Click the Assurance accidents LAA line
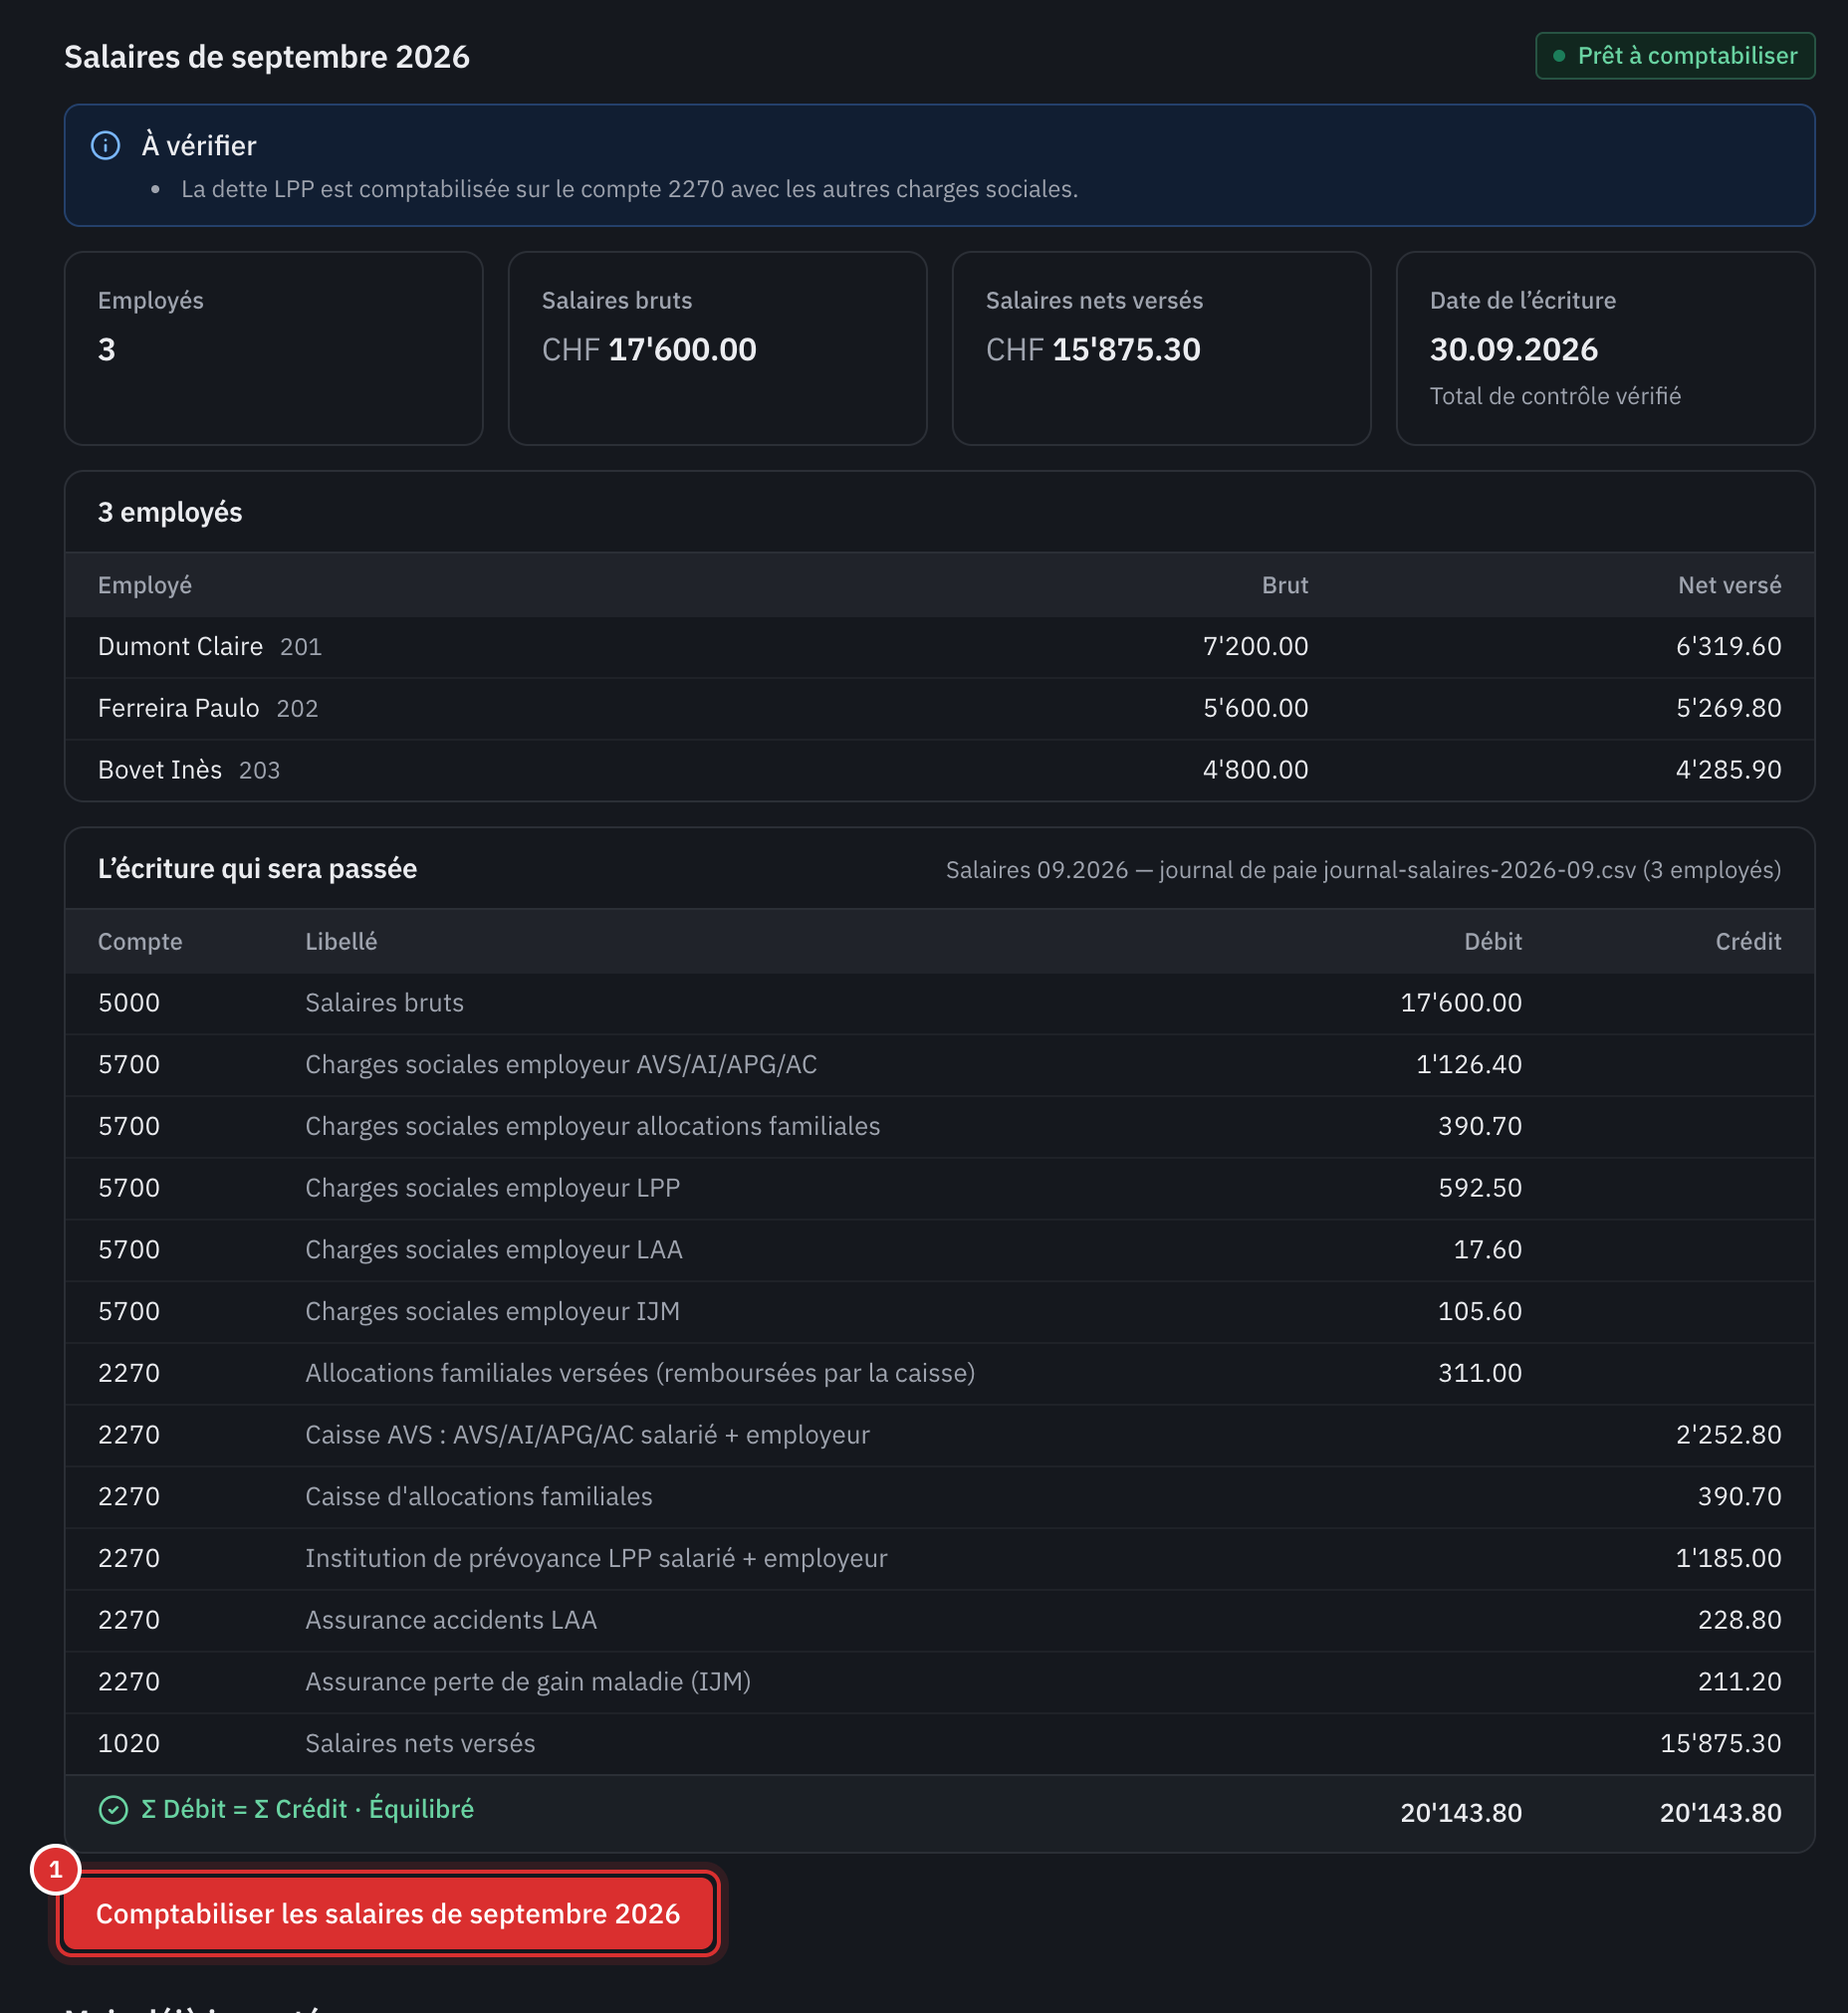The height and width of the screenshot is (2013, 1848). click(x=939, y=1621)
